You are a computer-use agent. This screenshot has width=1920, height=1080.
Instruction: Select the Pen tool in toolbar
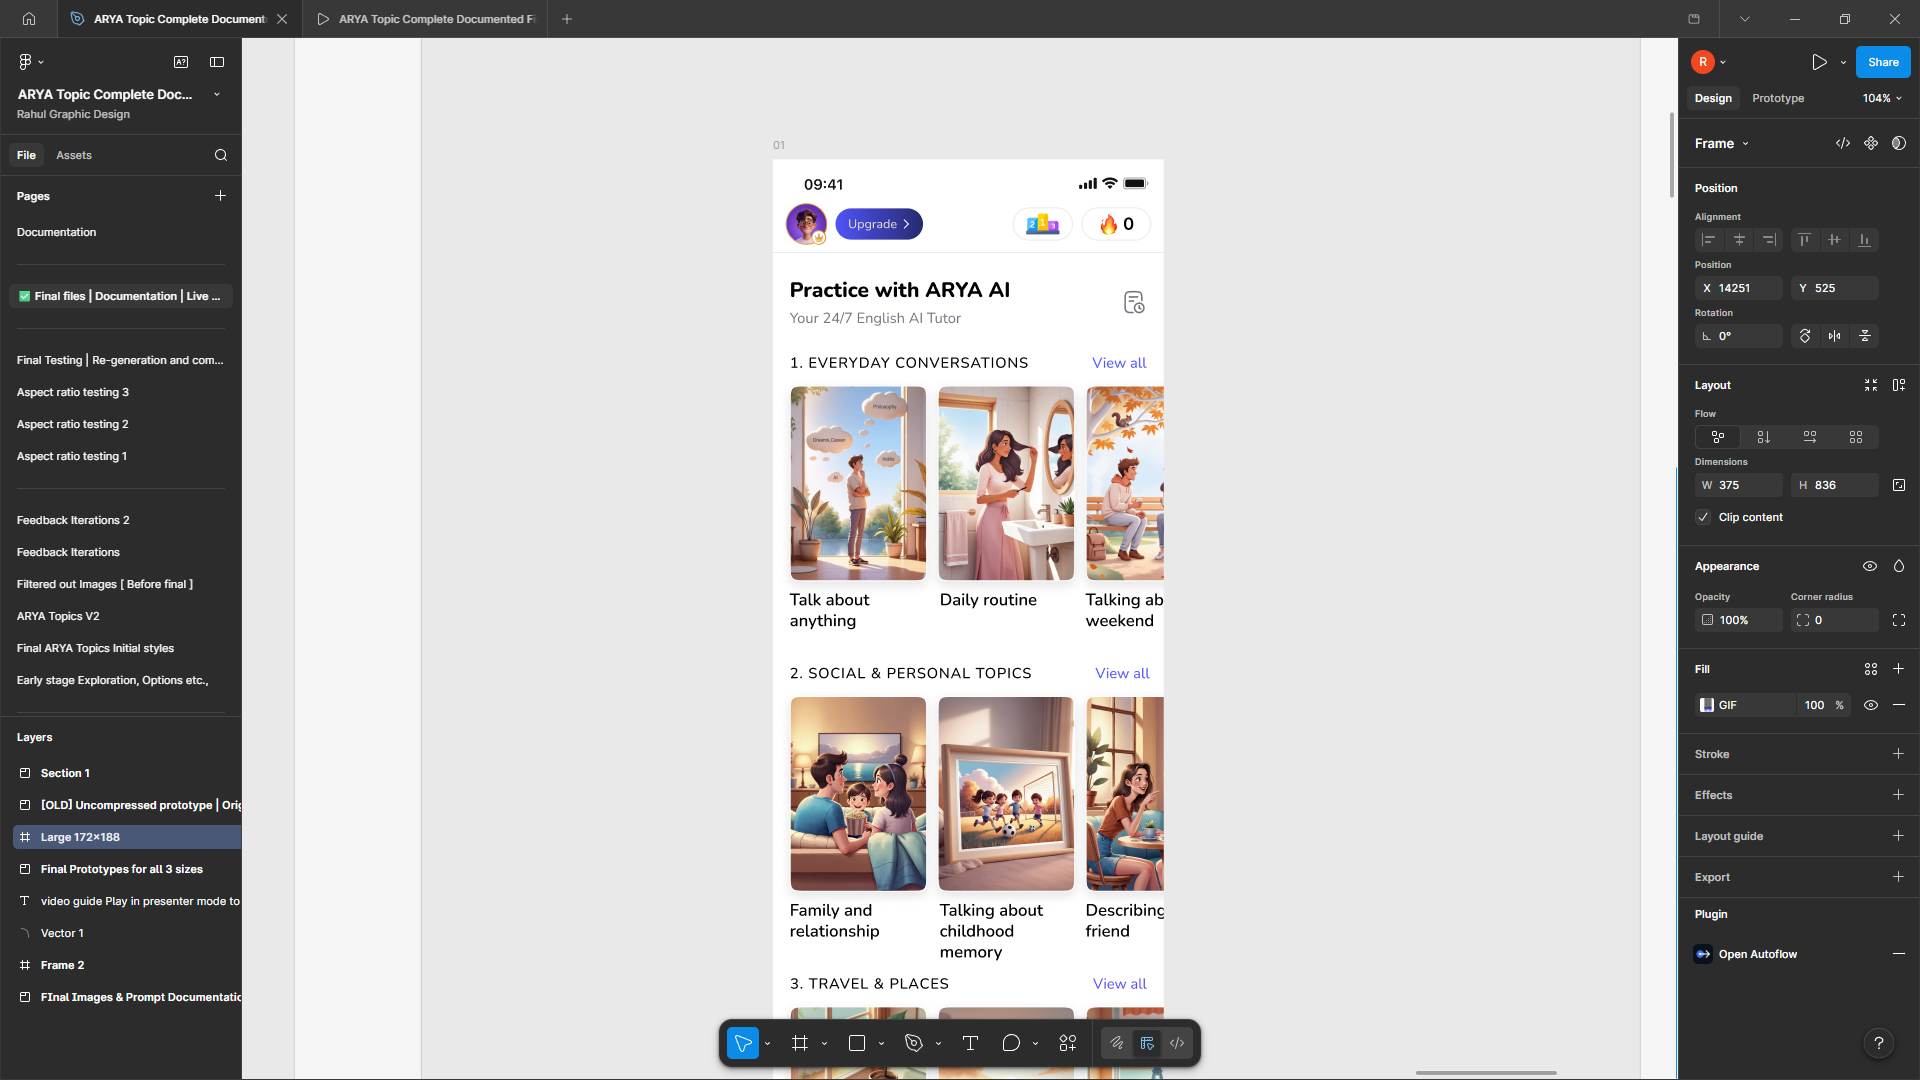[914, 1043]
